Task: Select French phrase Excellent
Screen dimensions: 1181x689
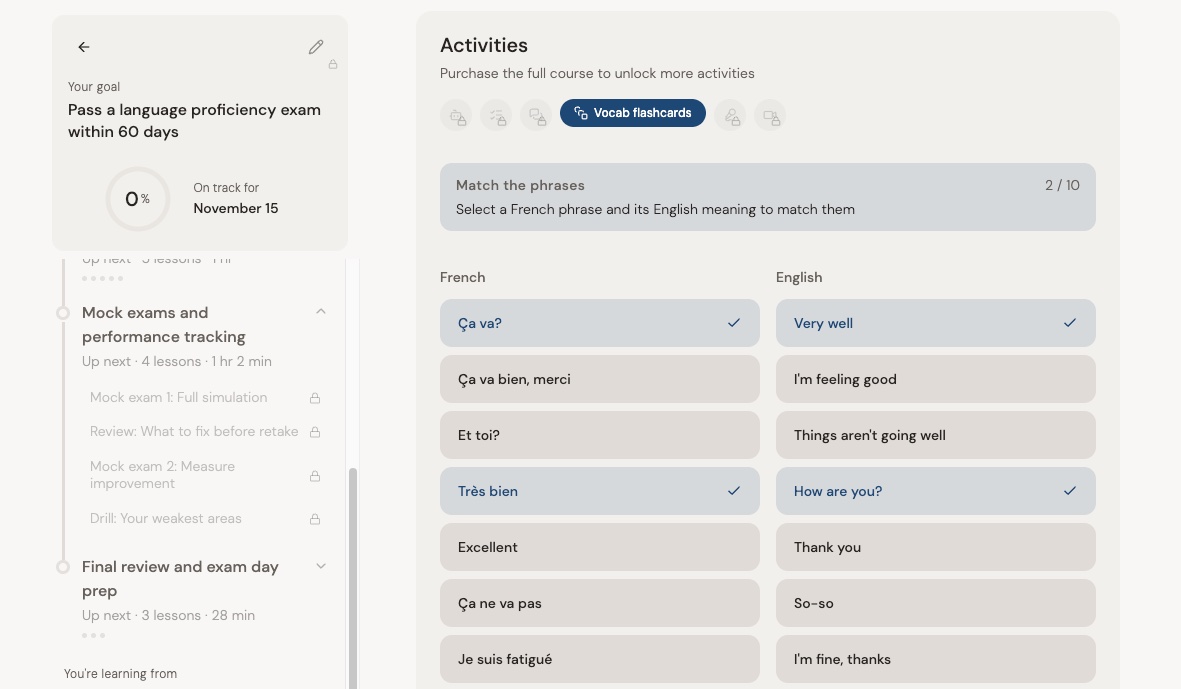Action: pyautogui.click(x=600, y=547)
